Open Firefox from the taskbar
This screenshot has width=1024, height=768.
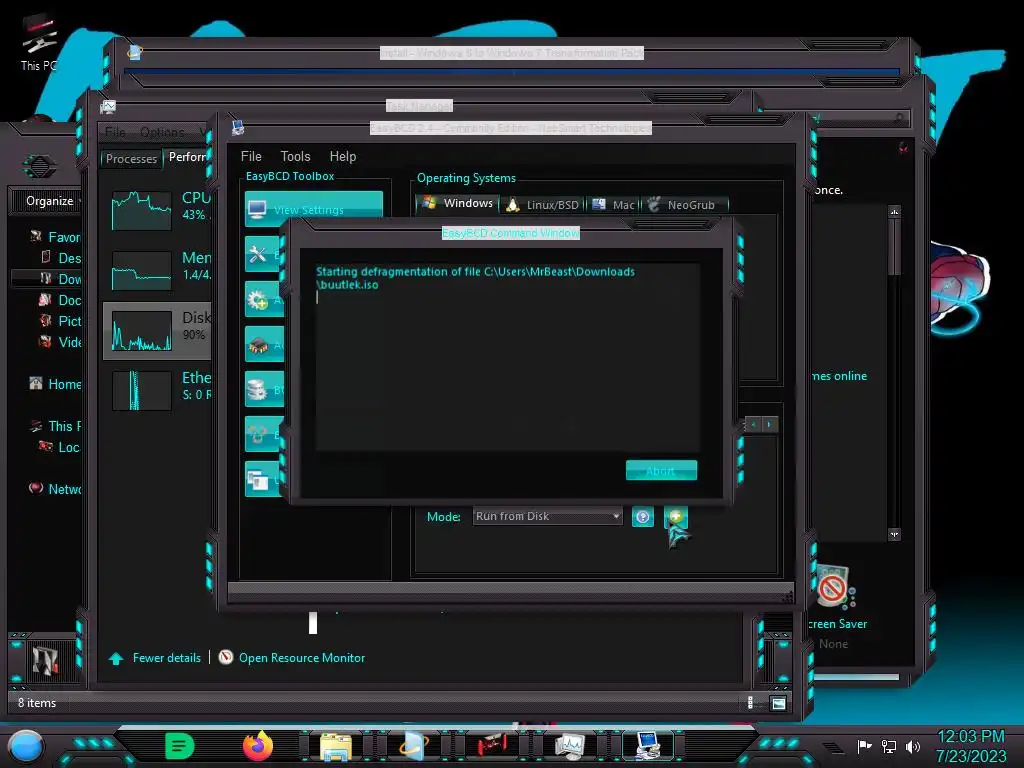tap(258, 746)
